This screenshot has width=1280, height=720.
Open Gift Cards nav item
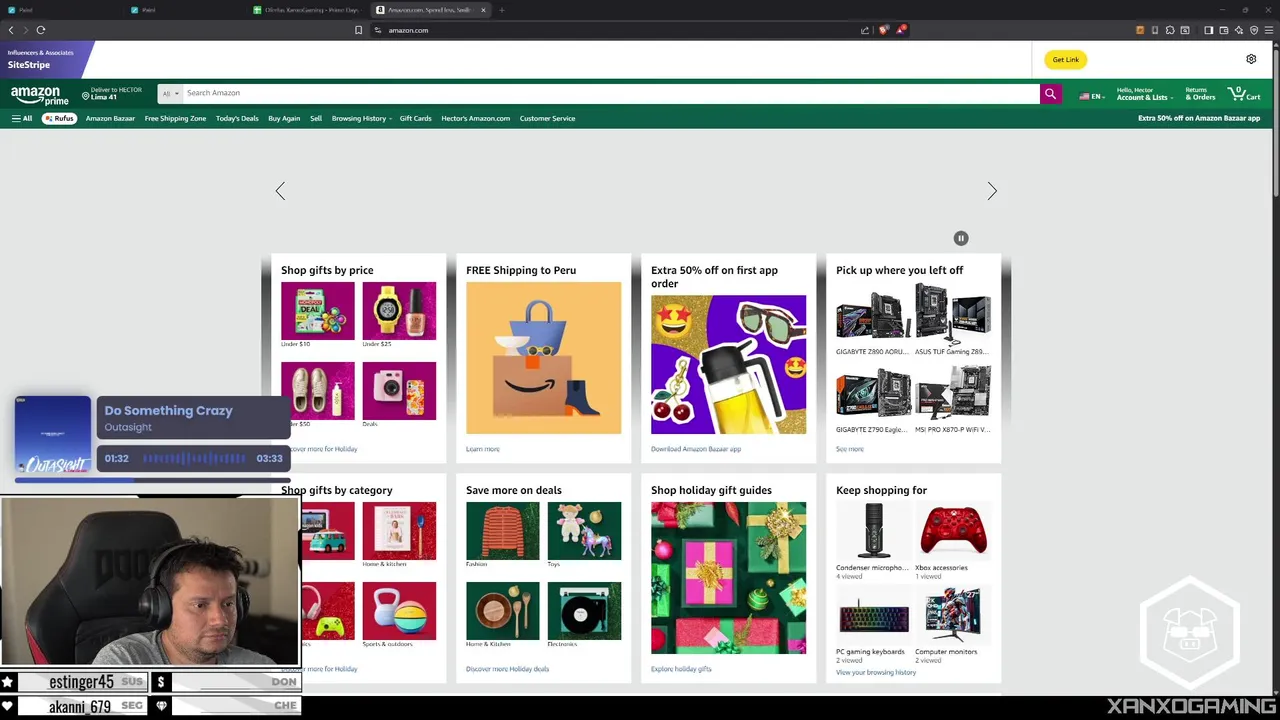point(415,118)
